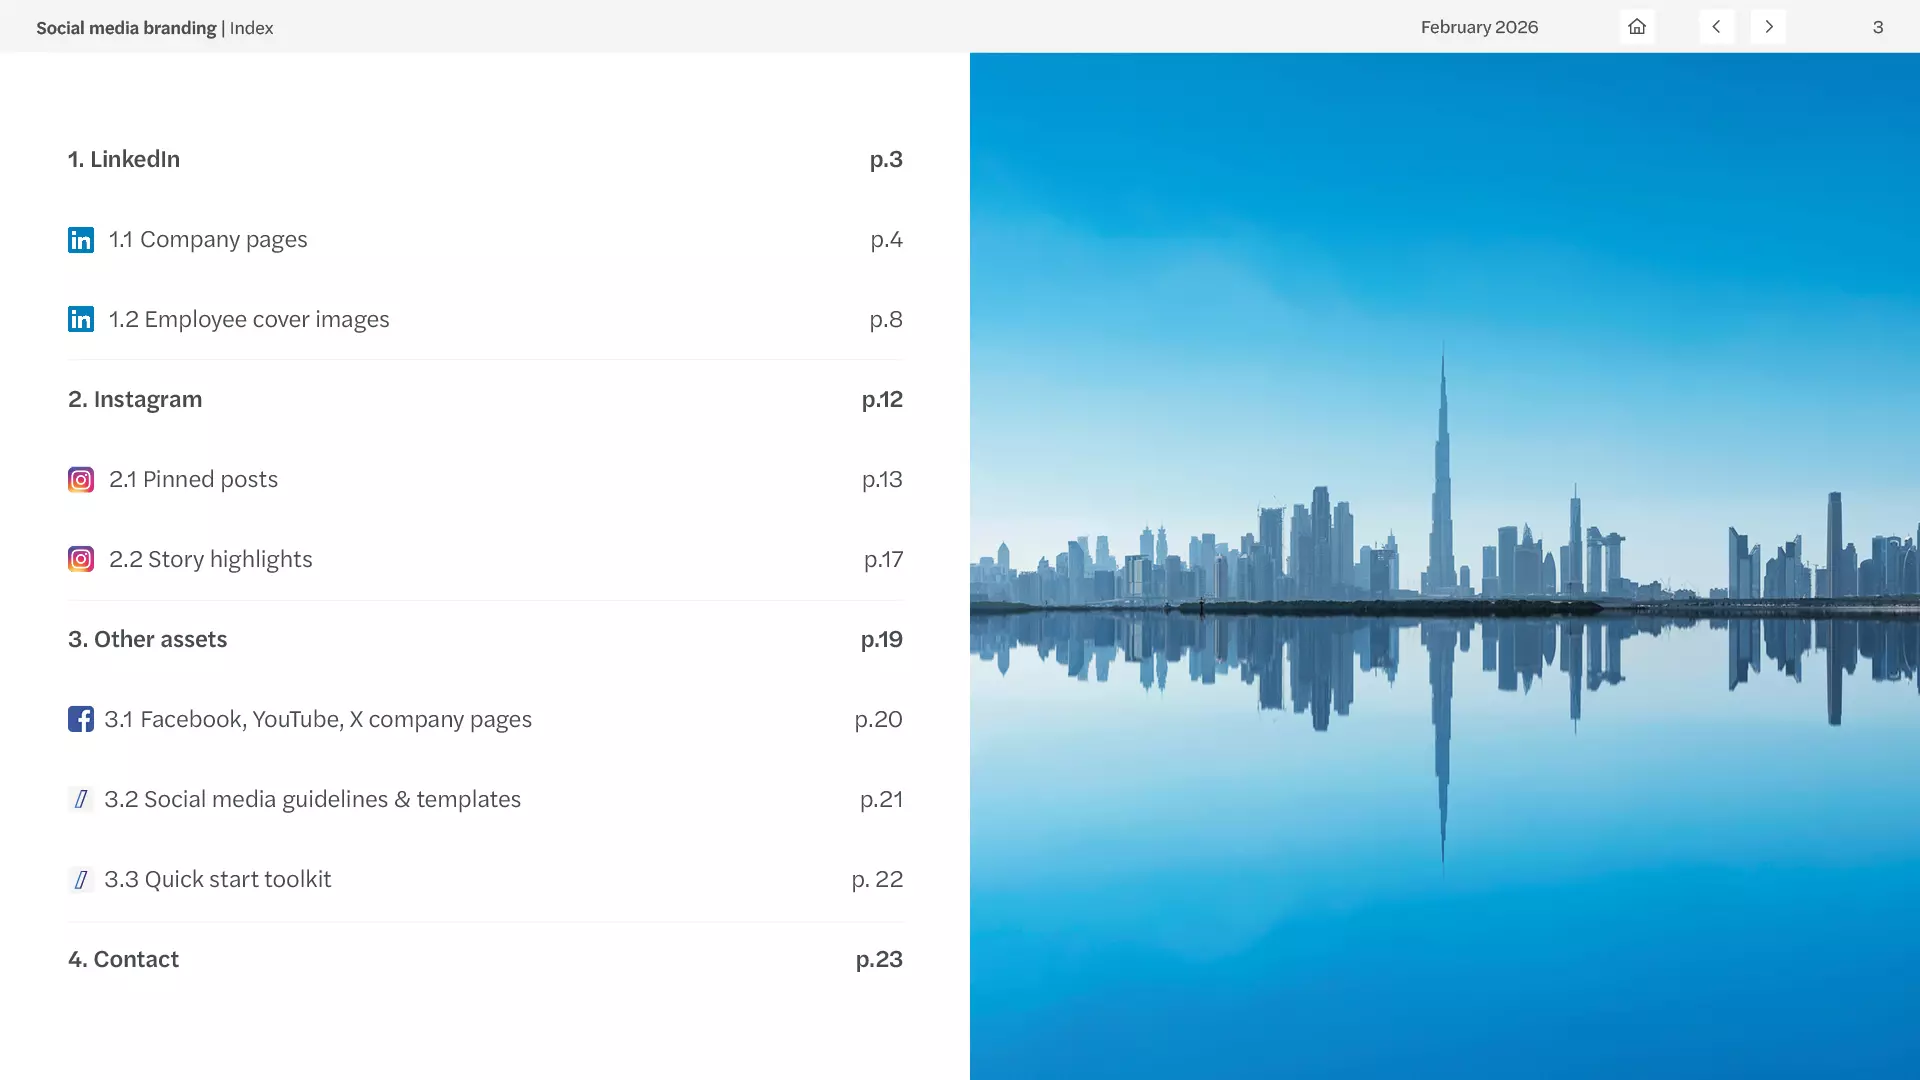The width and height of the screenshot is (1920, 1080).
Task: Open section 1. LinkedIn
Action: coord(124,159)
